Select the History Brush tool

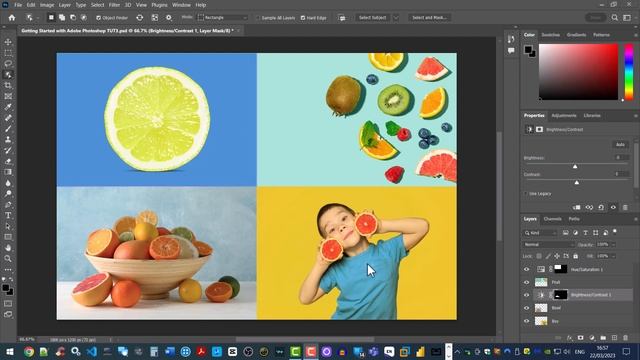(8, 150)
